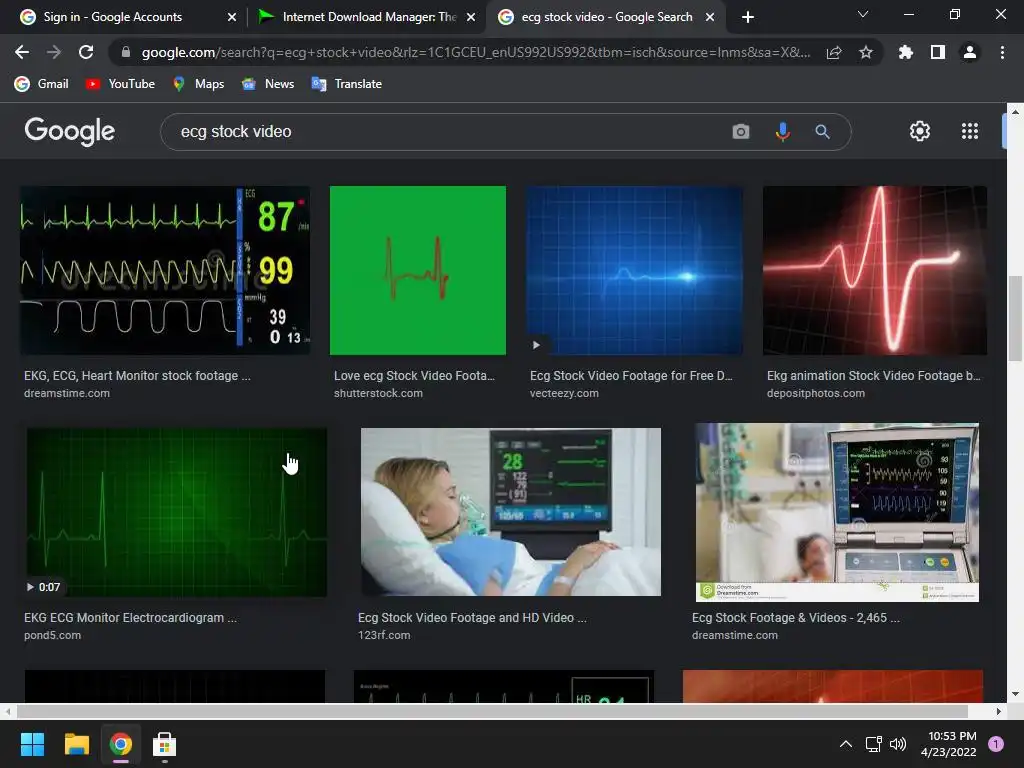
Task: Expand the system tray hidden icons chevron
Action: (846, 744)
